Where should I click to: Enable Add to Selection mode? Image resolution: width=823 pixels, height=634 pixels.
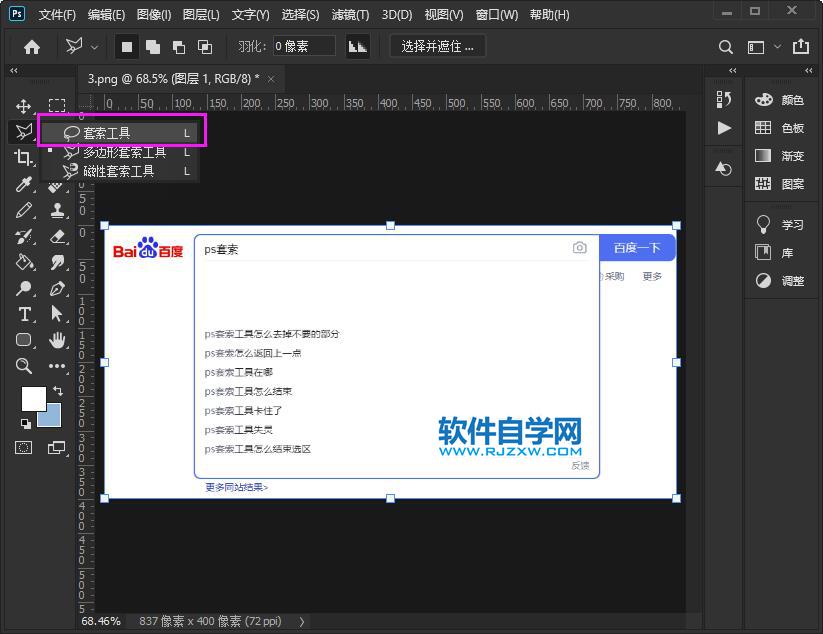click(153, 46)
